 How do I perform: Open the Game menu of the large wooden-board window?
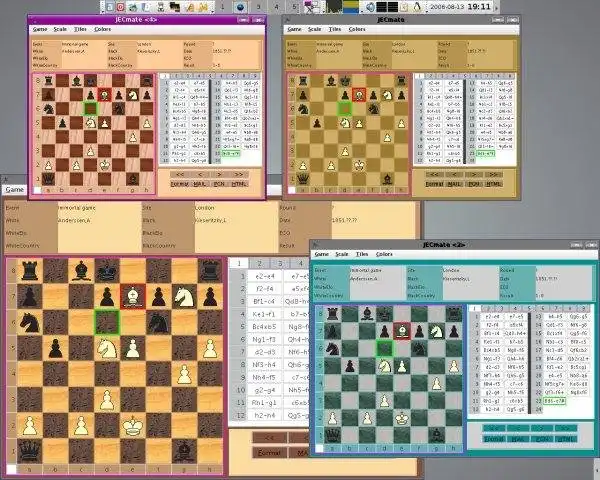point(15,189)
